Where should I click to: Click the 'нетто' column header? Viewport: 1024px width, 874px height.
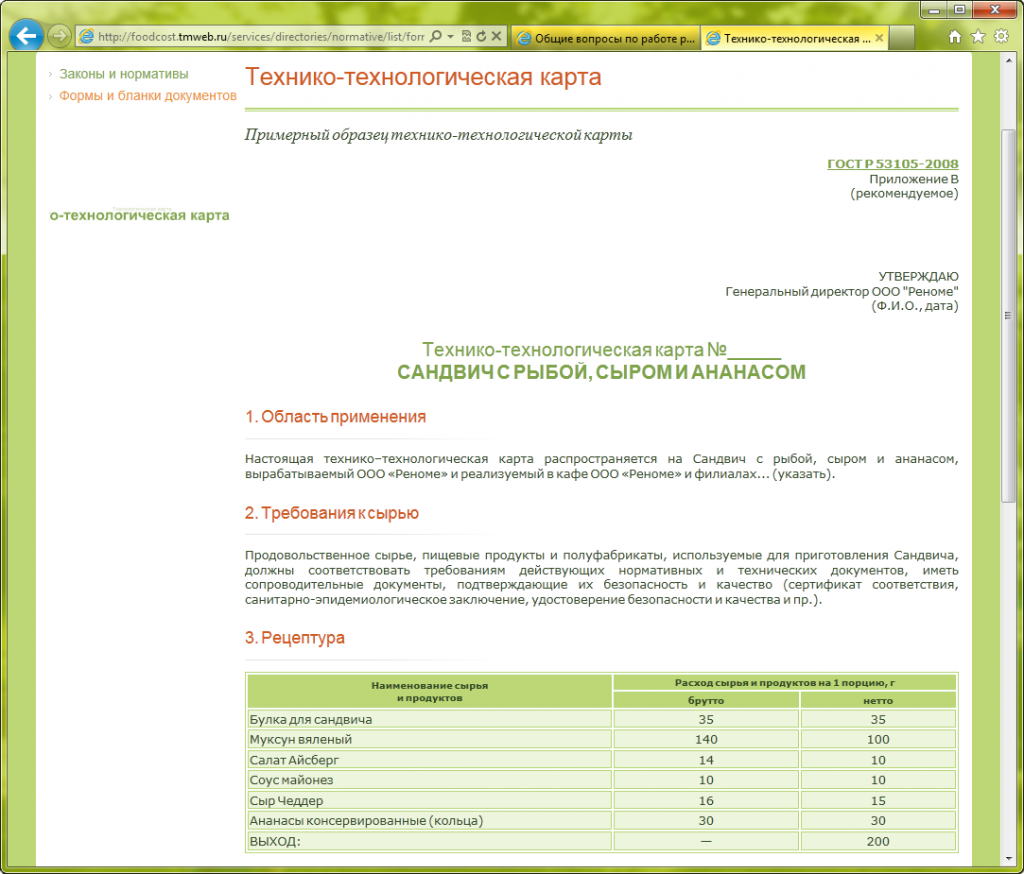tap(878, 700)
